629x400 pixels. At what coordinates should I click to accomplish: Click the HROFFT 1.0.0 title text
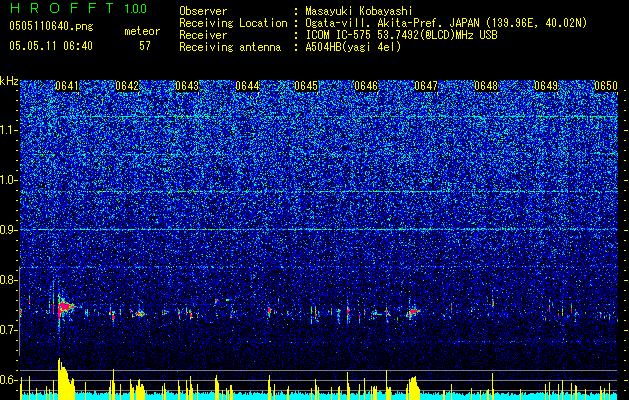(79, 8)
